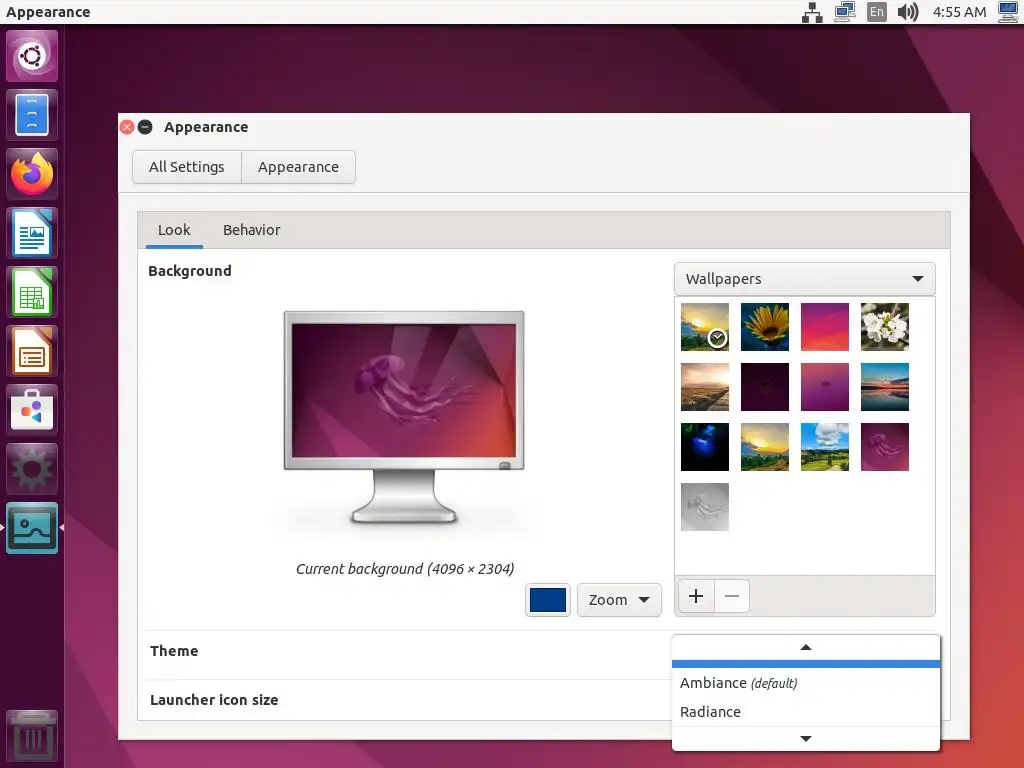The height and width of the screenshot is (768, 1024).
Task: Launch Firefox from the launcher
Action: [x=32, y=174]
